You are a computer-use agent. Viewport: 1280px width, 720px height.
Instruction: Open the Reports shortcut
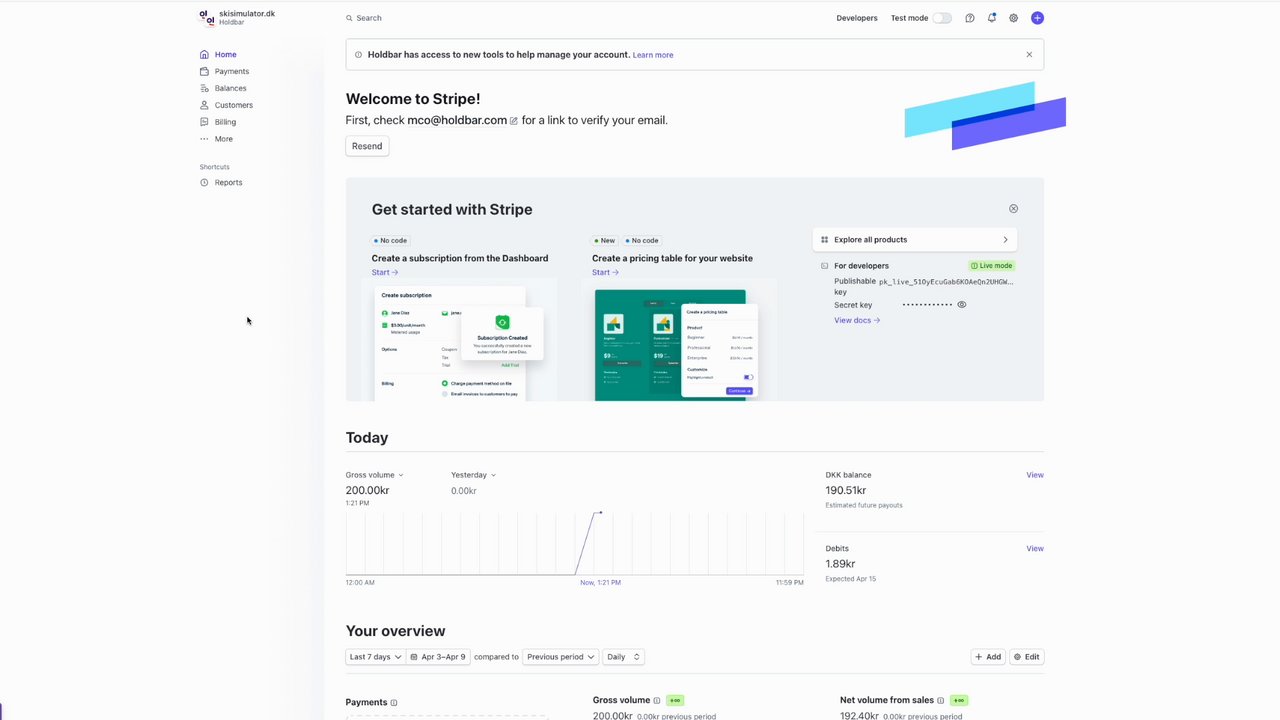(228, 183)
